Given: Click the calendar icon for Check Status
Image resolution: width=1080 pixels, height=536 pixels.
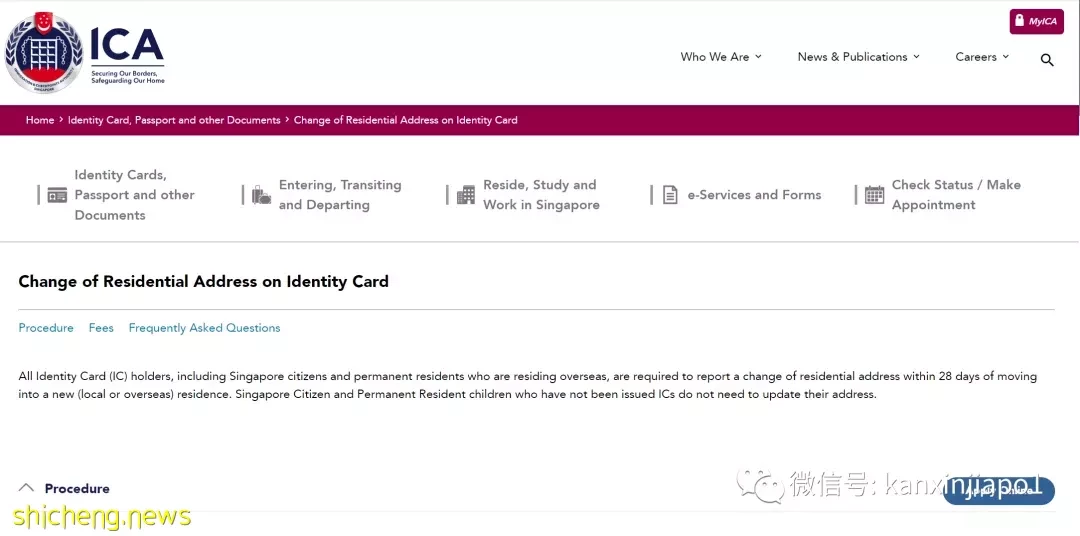Looking at the screenshot, I should (874, 195).
